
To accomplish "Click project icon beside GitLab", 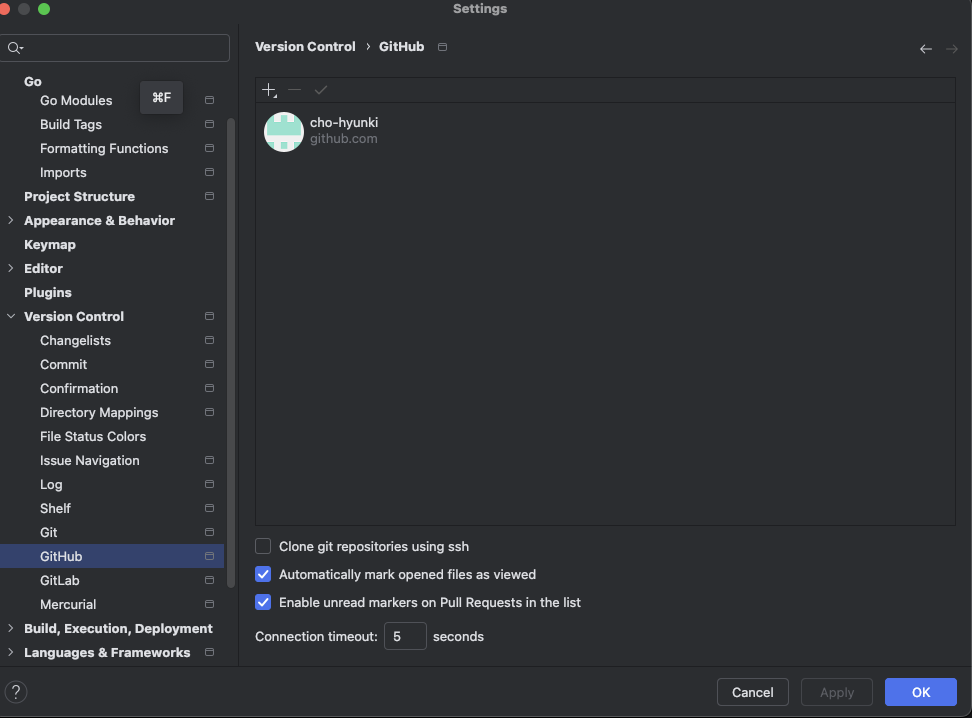I will [x=210, y=580].
